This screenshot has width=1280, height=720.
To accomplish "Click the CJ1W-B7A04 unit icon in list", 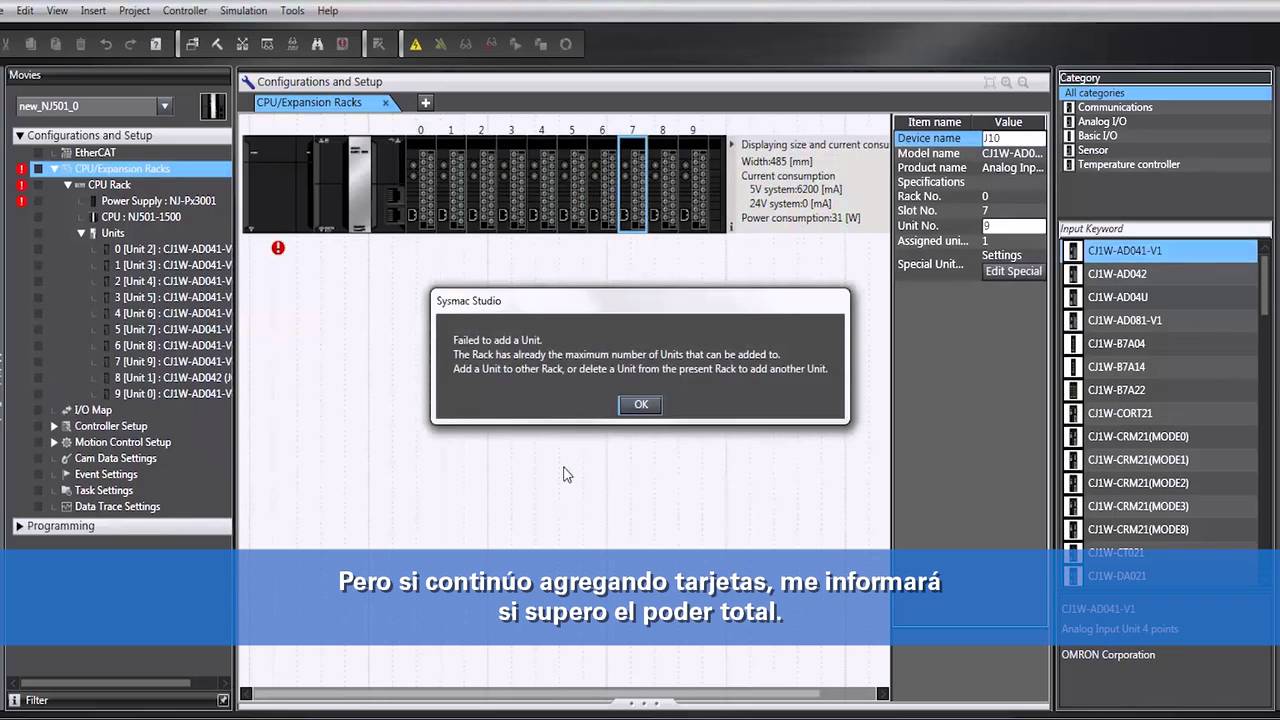I will click(1073, 343).
